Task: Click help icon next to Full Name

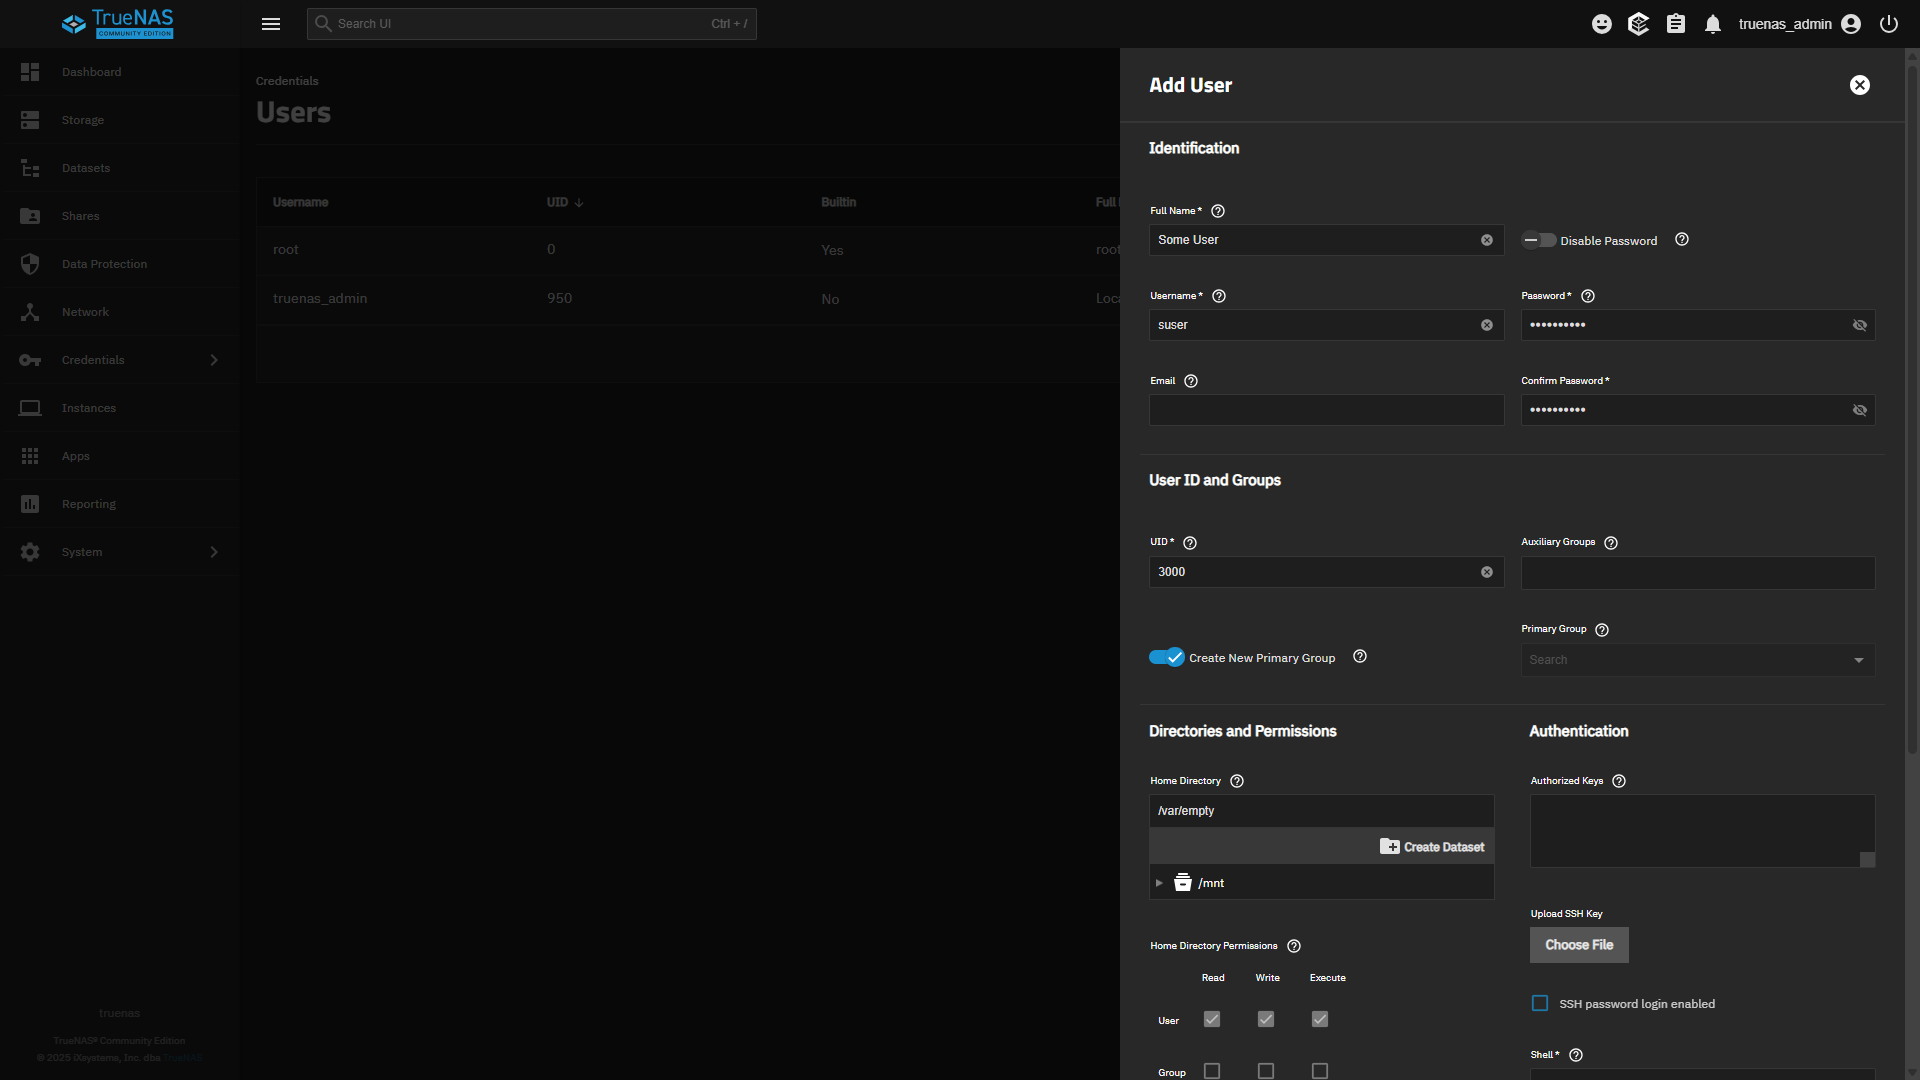Action: click(1218, 211)
